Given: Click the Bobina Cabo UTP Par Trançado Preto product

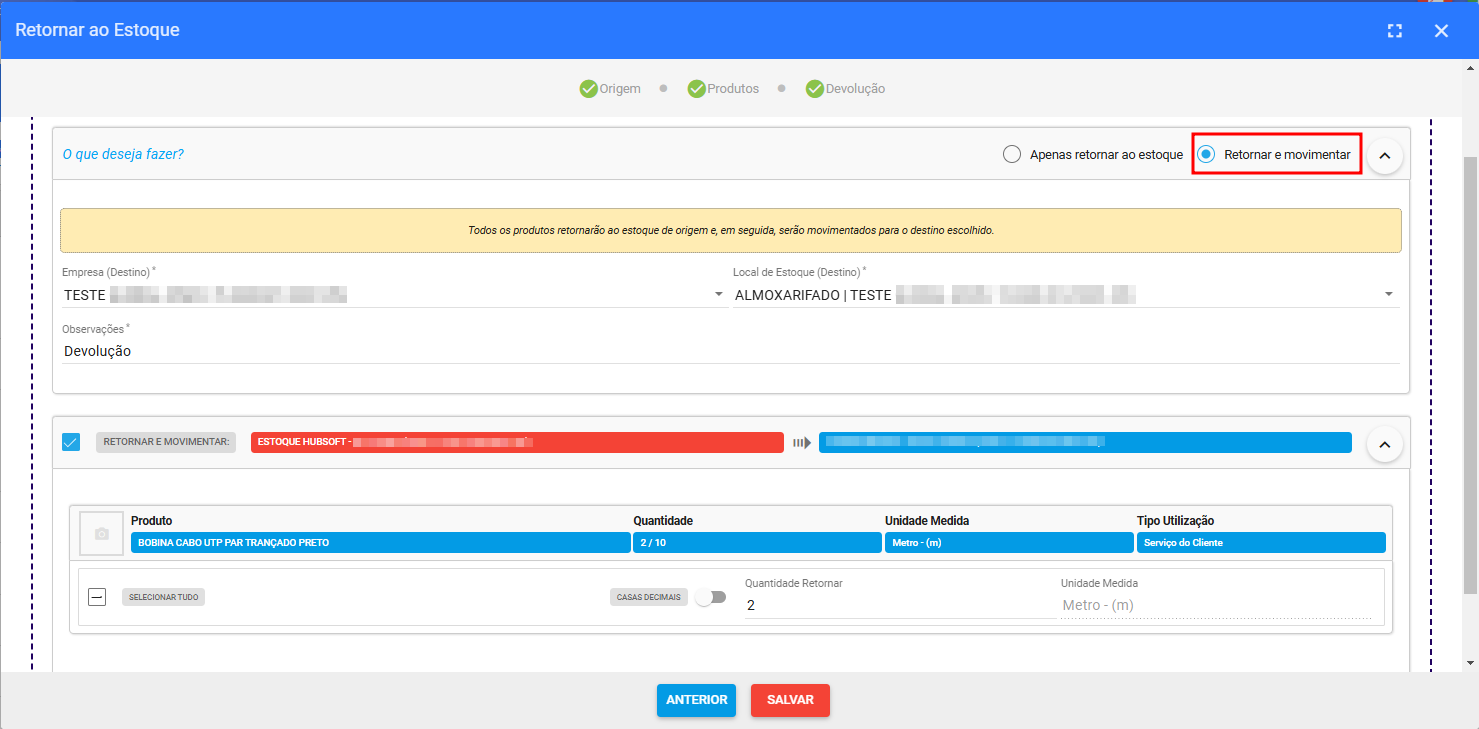Looking at the screenshot, I should (x=380, y=543).
